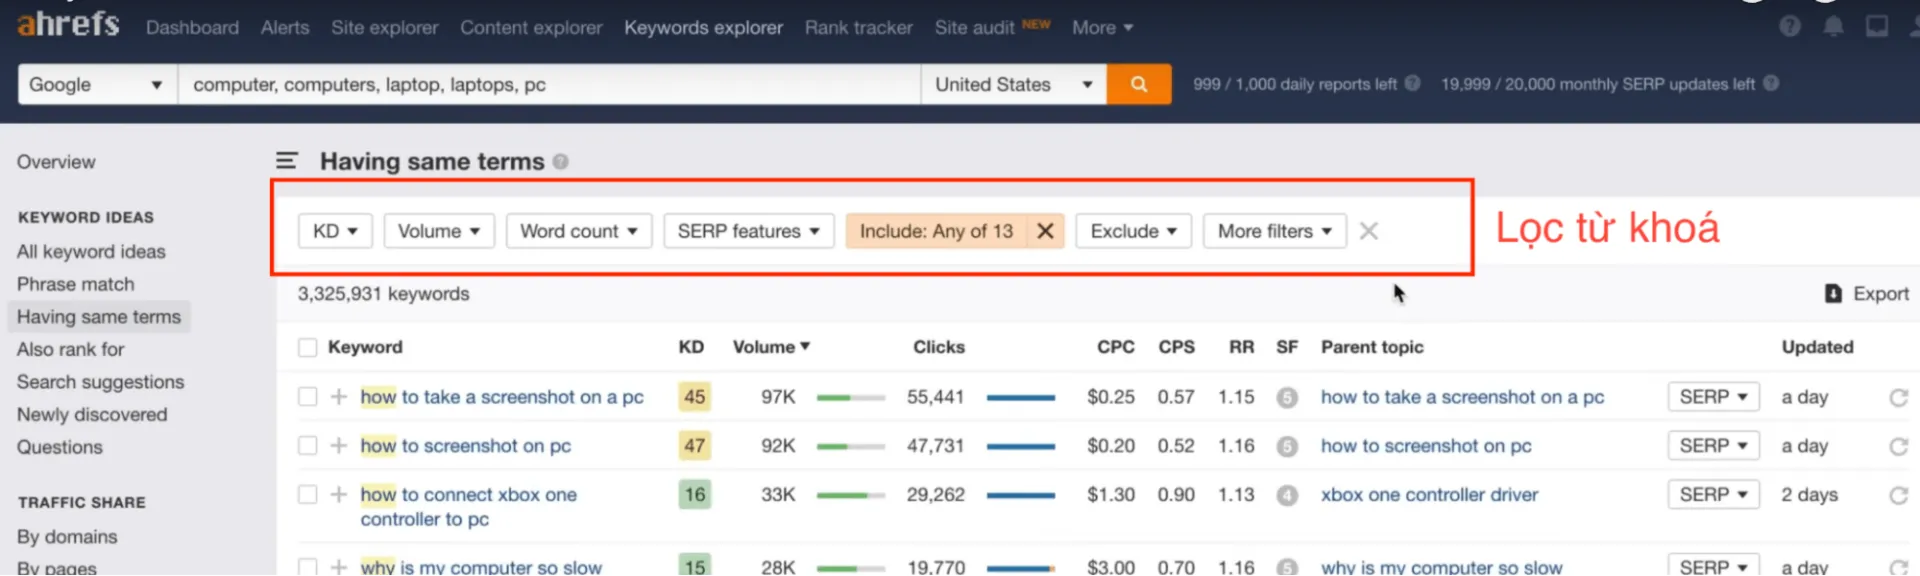Open the United States country dropdown

click(1012, 85)
